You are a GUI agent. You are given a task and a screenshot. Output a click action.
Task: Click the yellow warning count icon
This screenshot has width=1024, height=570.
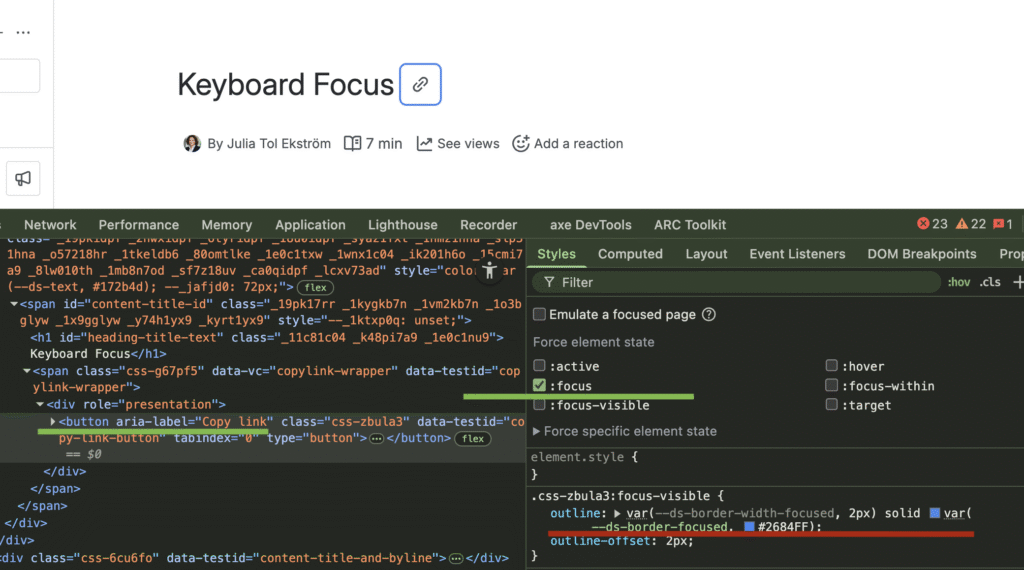(961, 225)
